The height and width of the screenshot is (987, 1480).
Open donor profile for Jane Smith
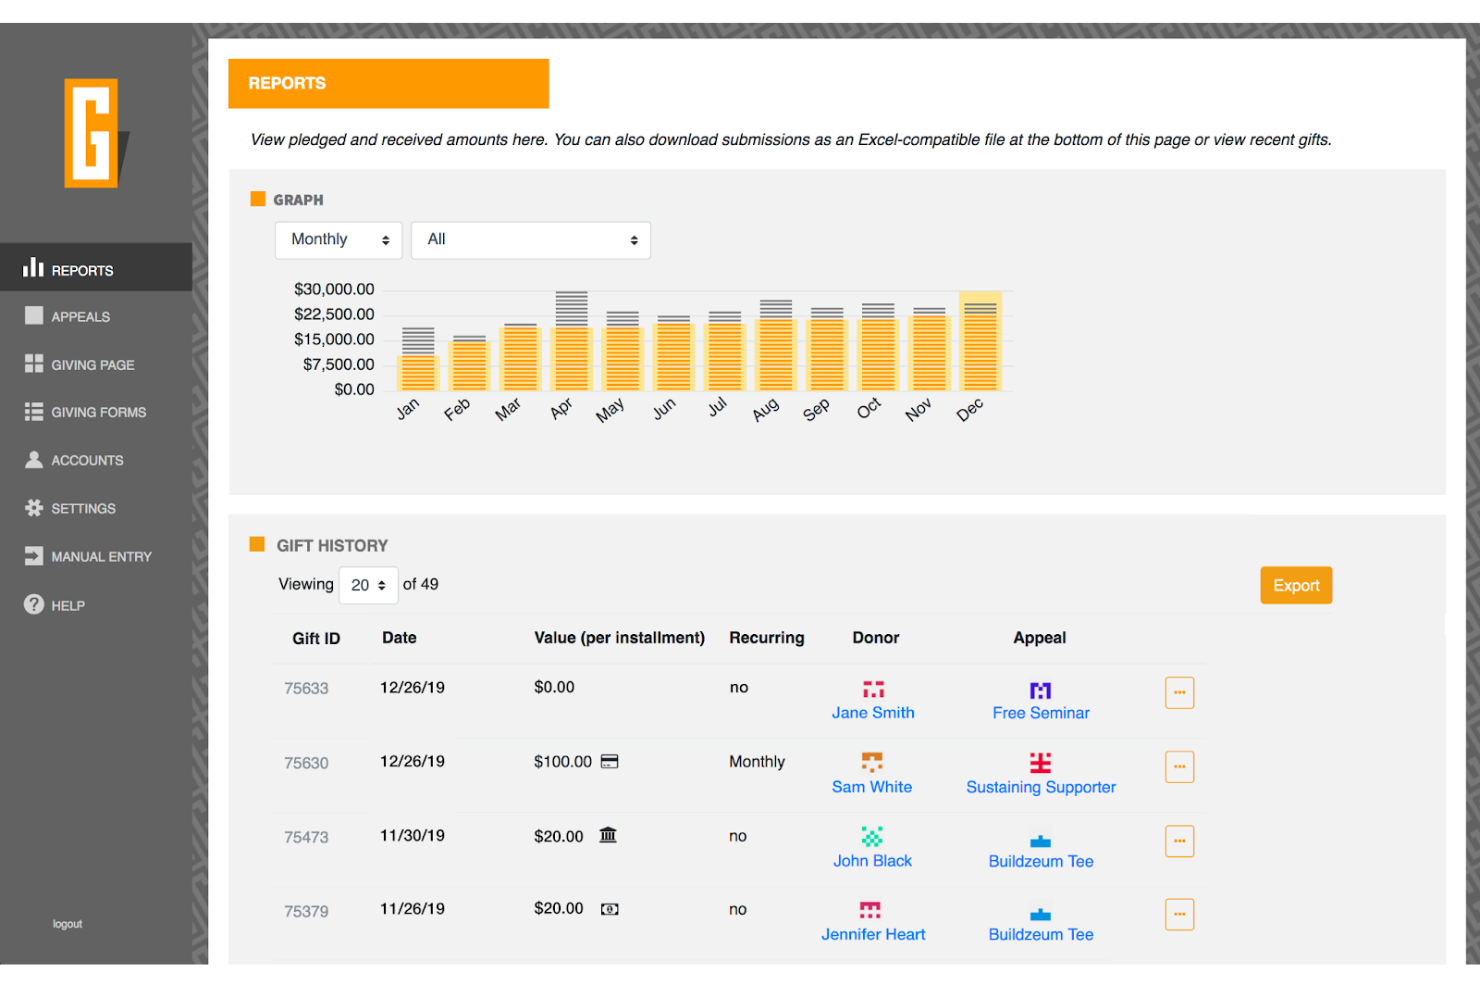click(x=872, y=712)
